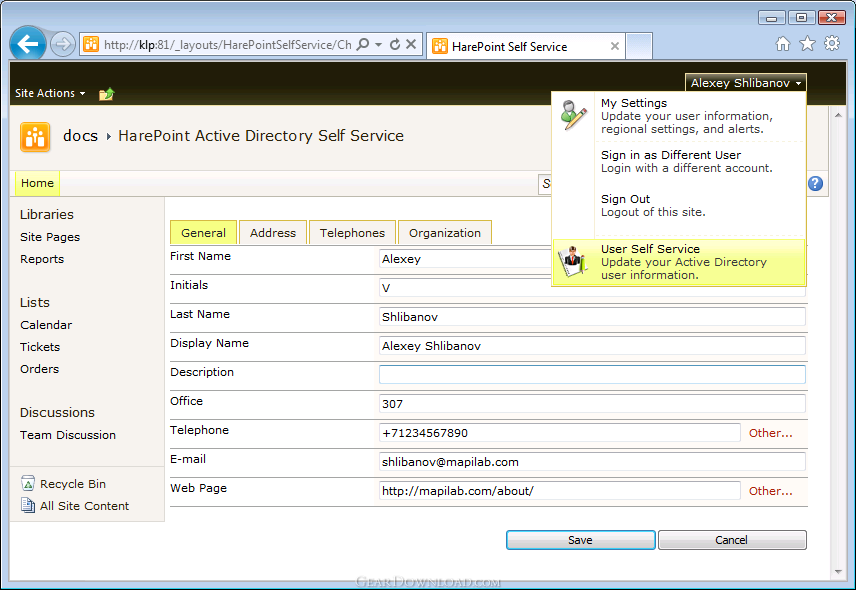Click the search magnifier in the address bar

coord(362,44)
